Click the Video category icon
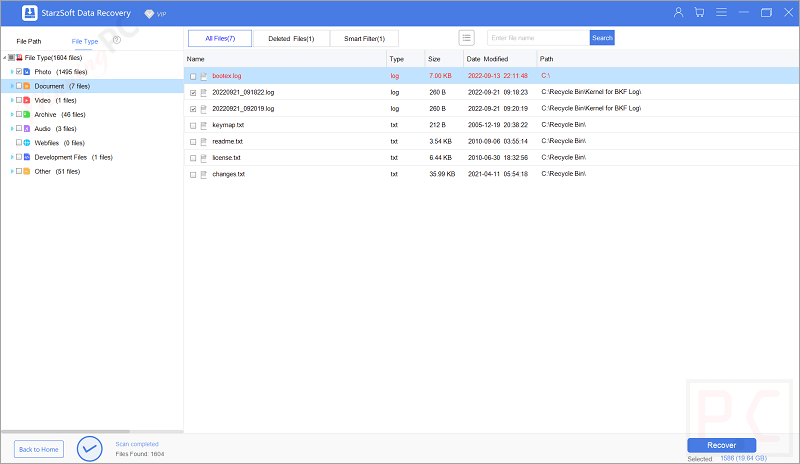The width and height of the screenshot is (800, 464). coord(27,101)
